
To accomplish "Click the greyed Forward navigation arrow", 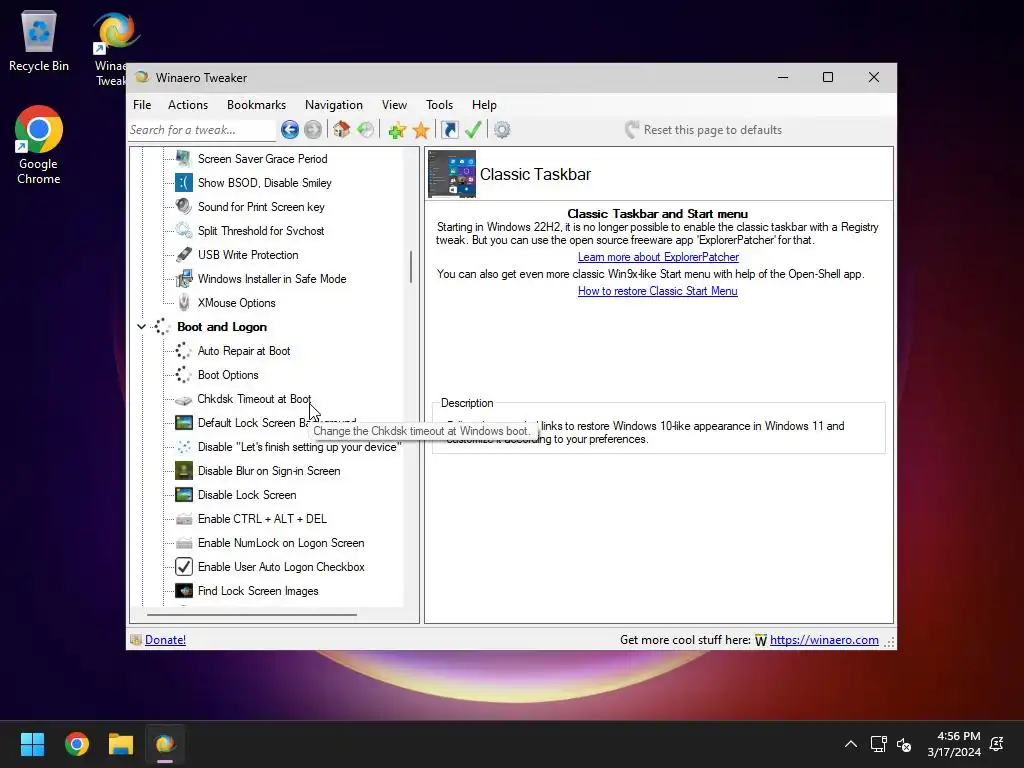I will [313, 130].
